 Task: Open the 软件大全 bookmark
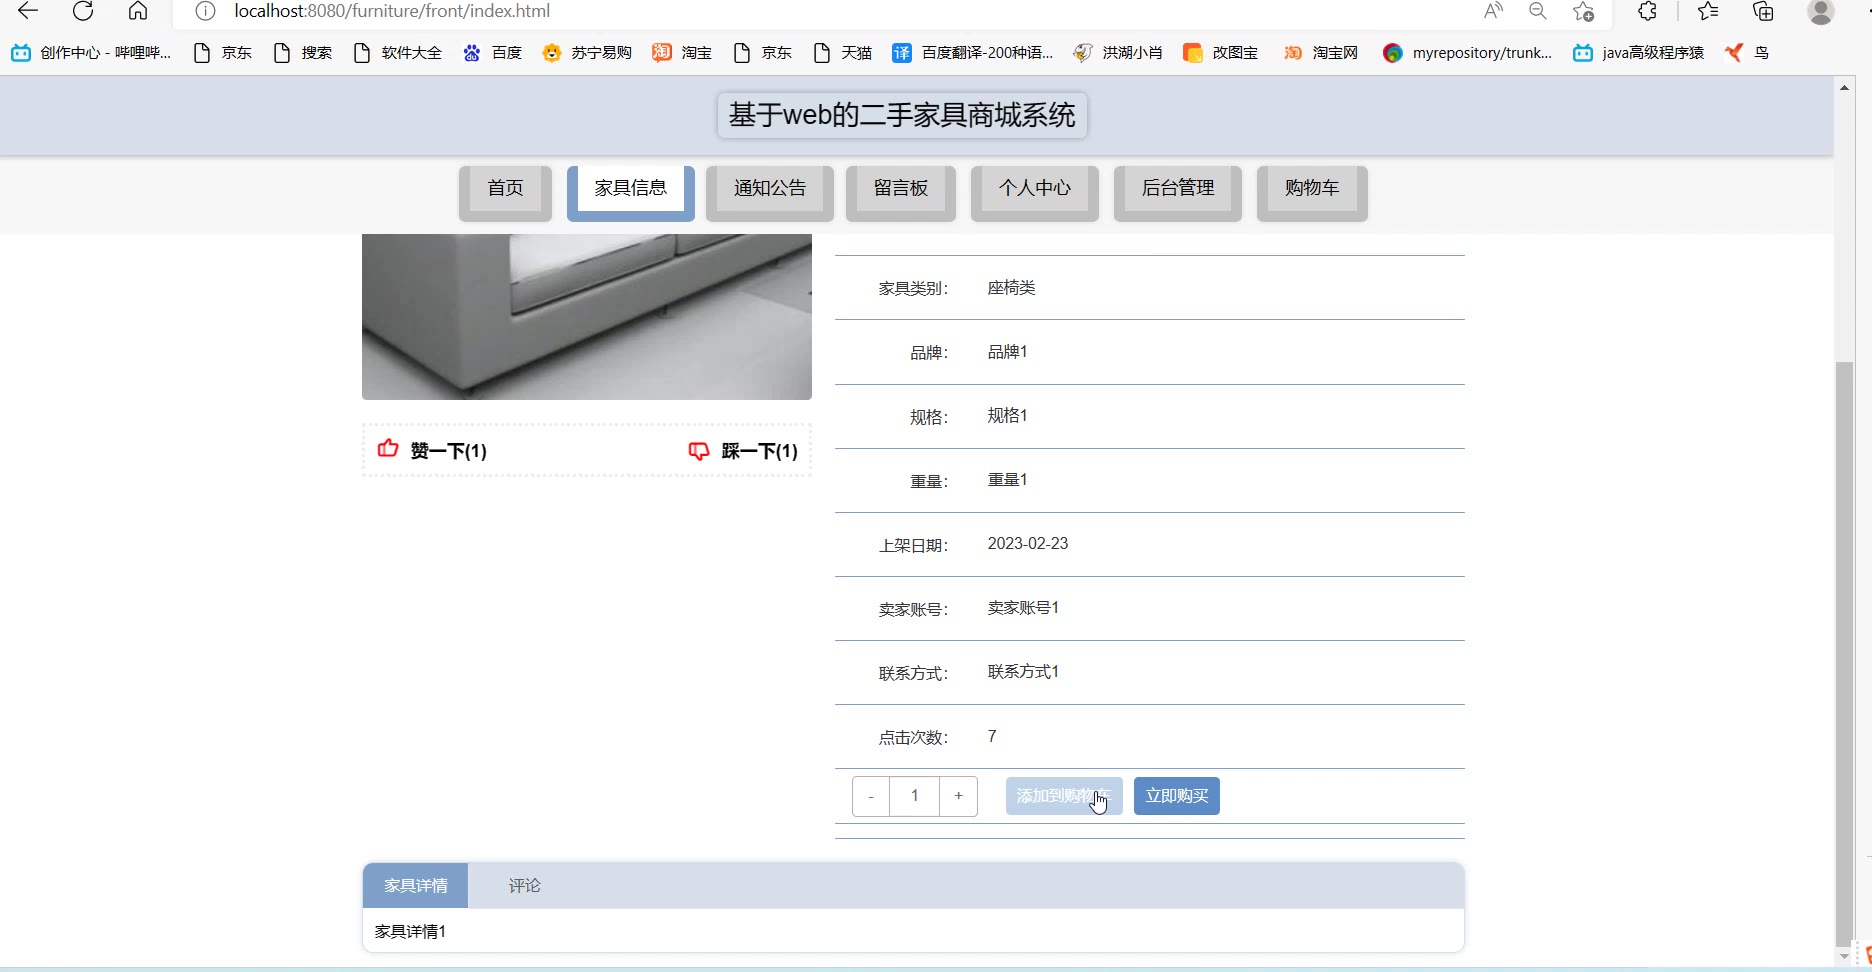398,53
